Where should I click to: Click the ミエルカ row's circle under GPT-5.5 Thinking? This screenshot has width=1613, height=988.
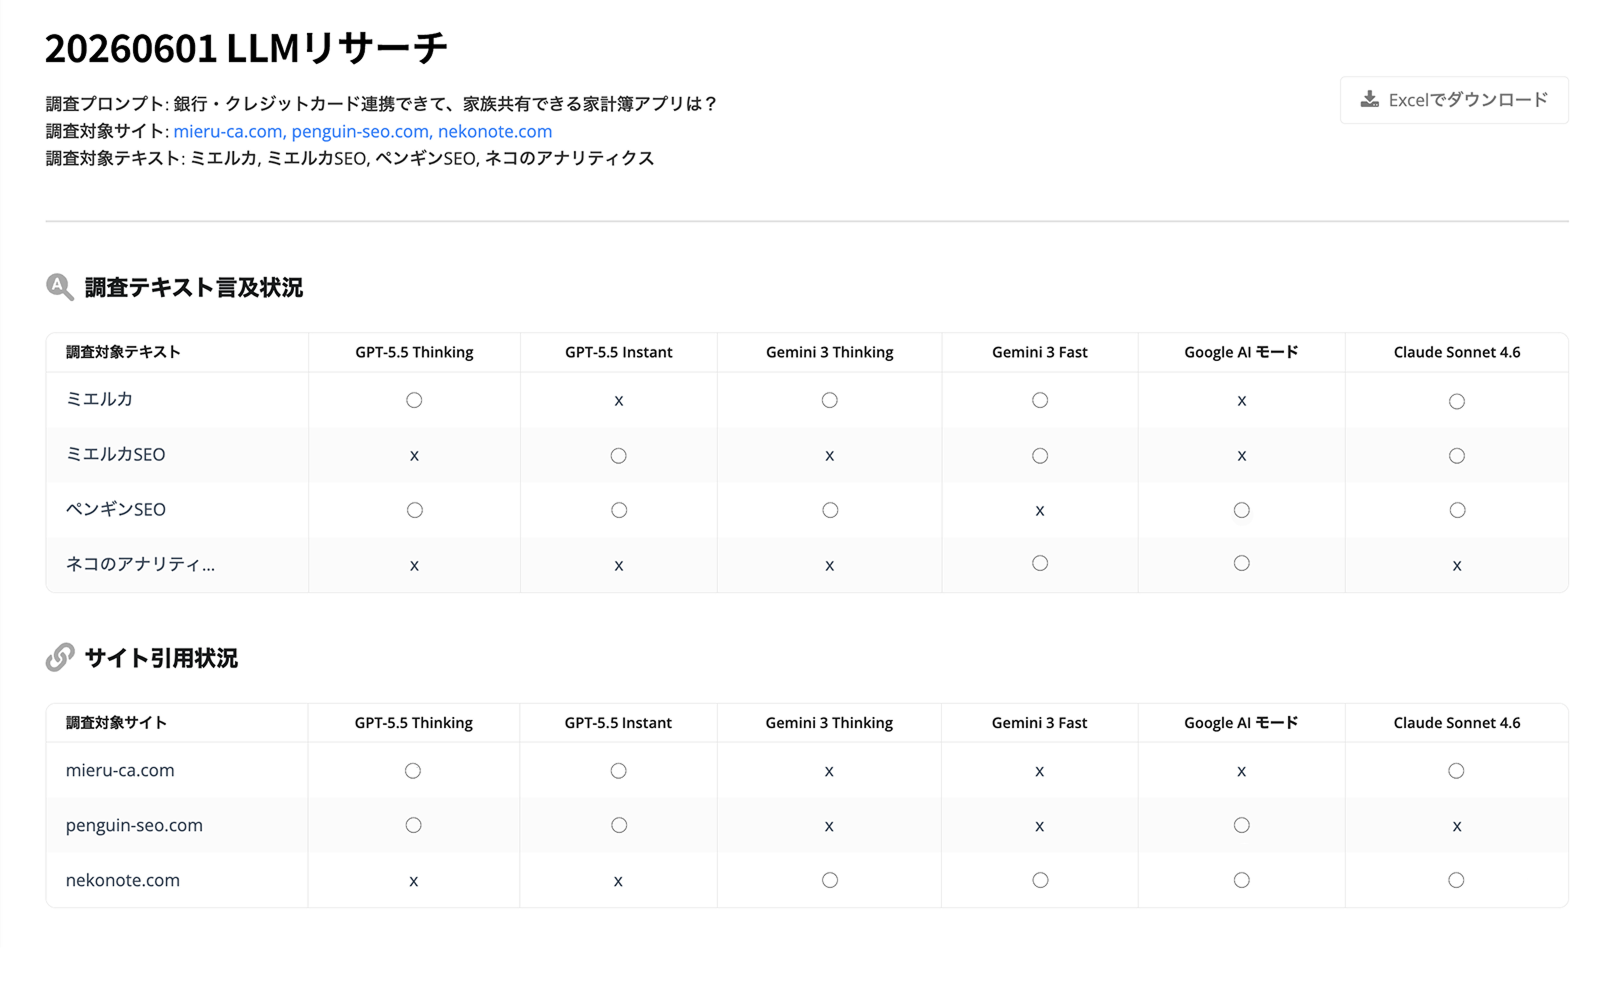coord(414,400)
